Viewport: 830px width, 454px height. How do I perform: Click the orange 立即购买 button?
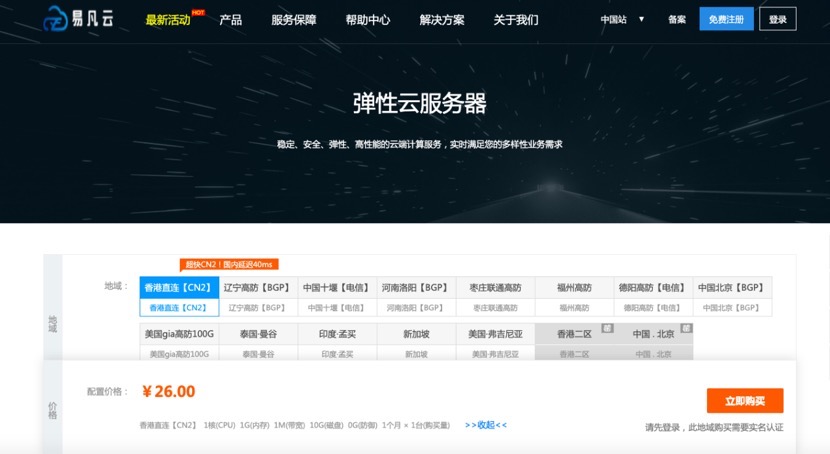point(744,400)
